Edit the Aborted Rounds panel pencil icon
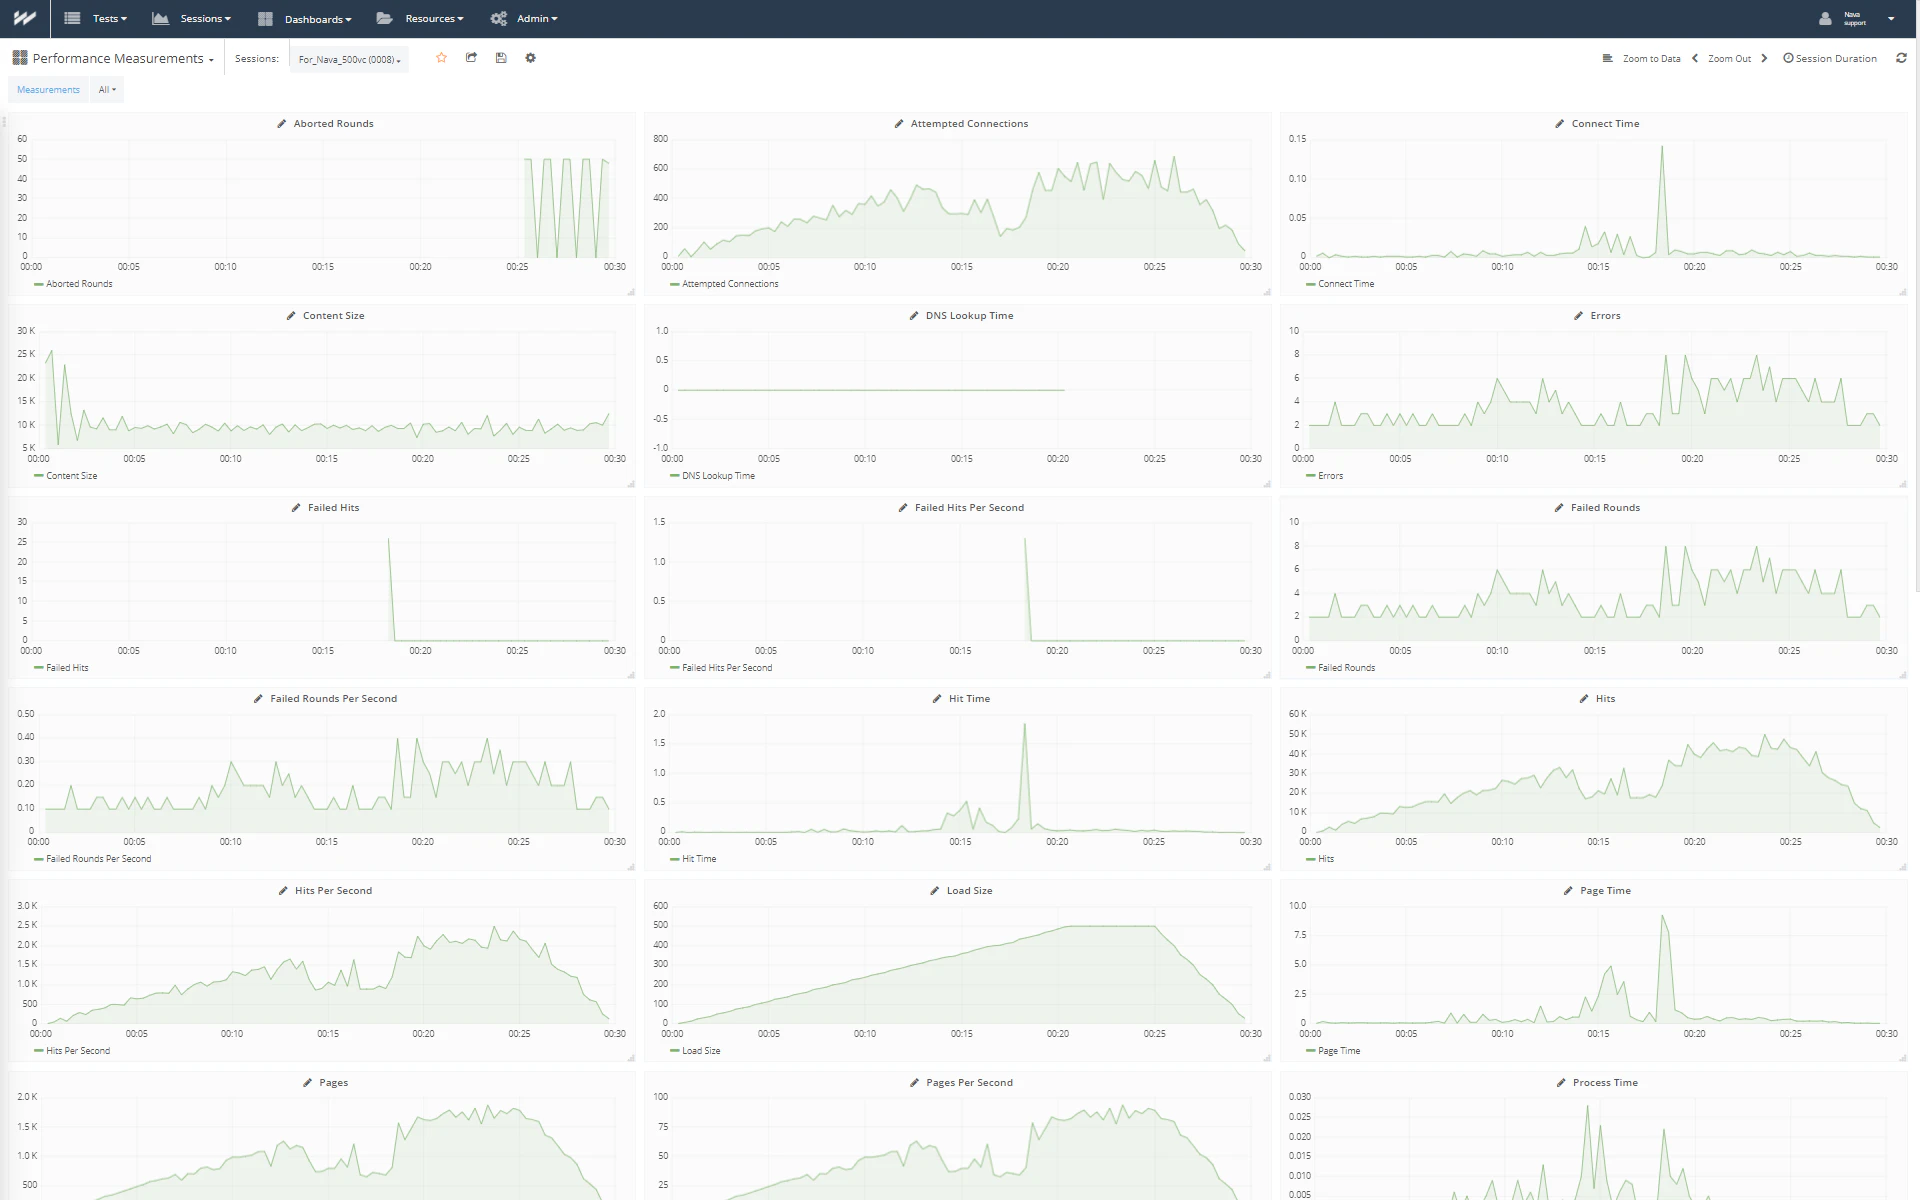 pos(282,124)
